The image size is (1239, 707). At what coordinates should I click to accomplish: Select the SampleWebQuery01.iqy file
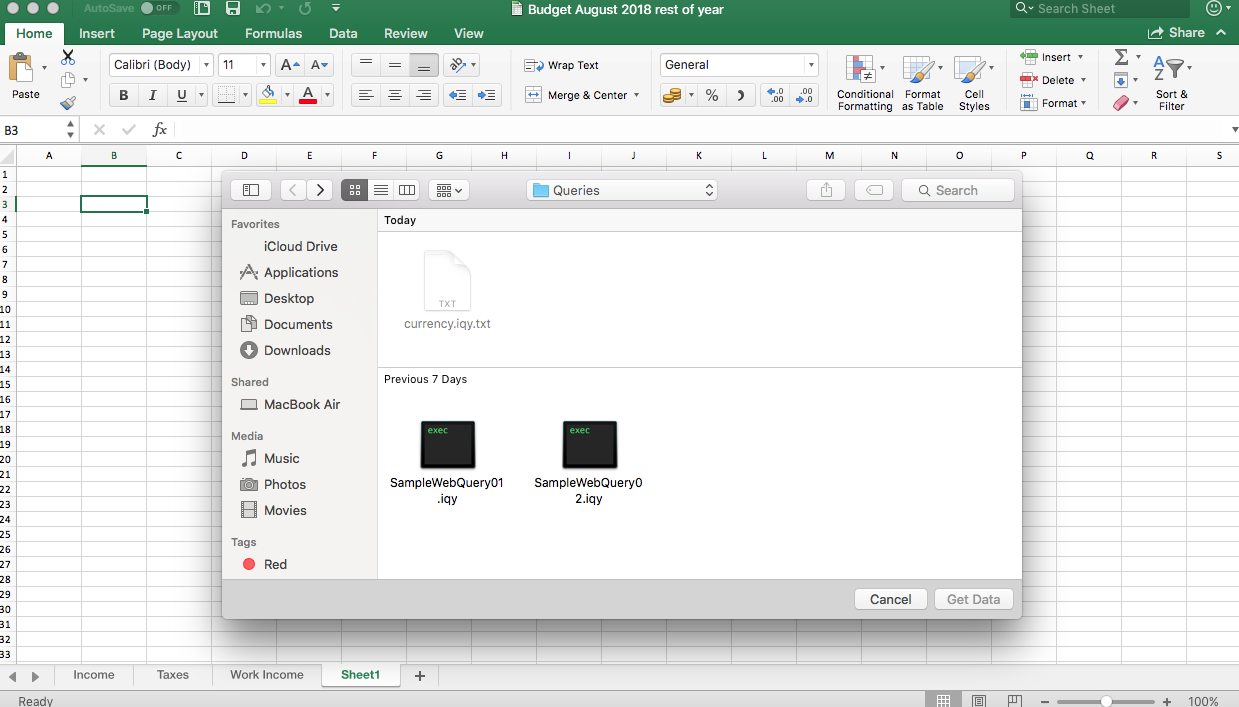[x=447, y=445]
